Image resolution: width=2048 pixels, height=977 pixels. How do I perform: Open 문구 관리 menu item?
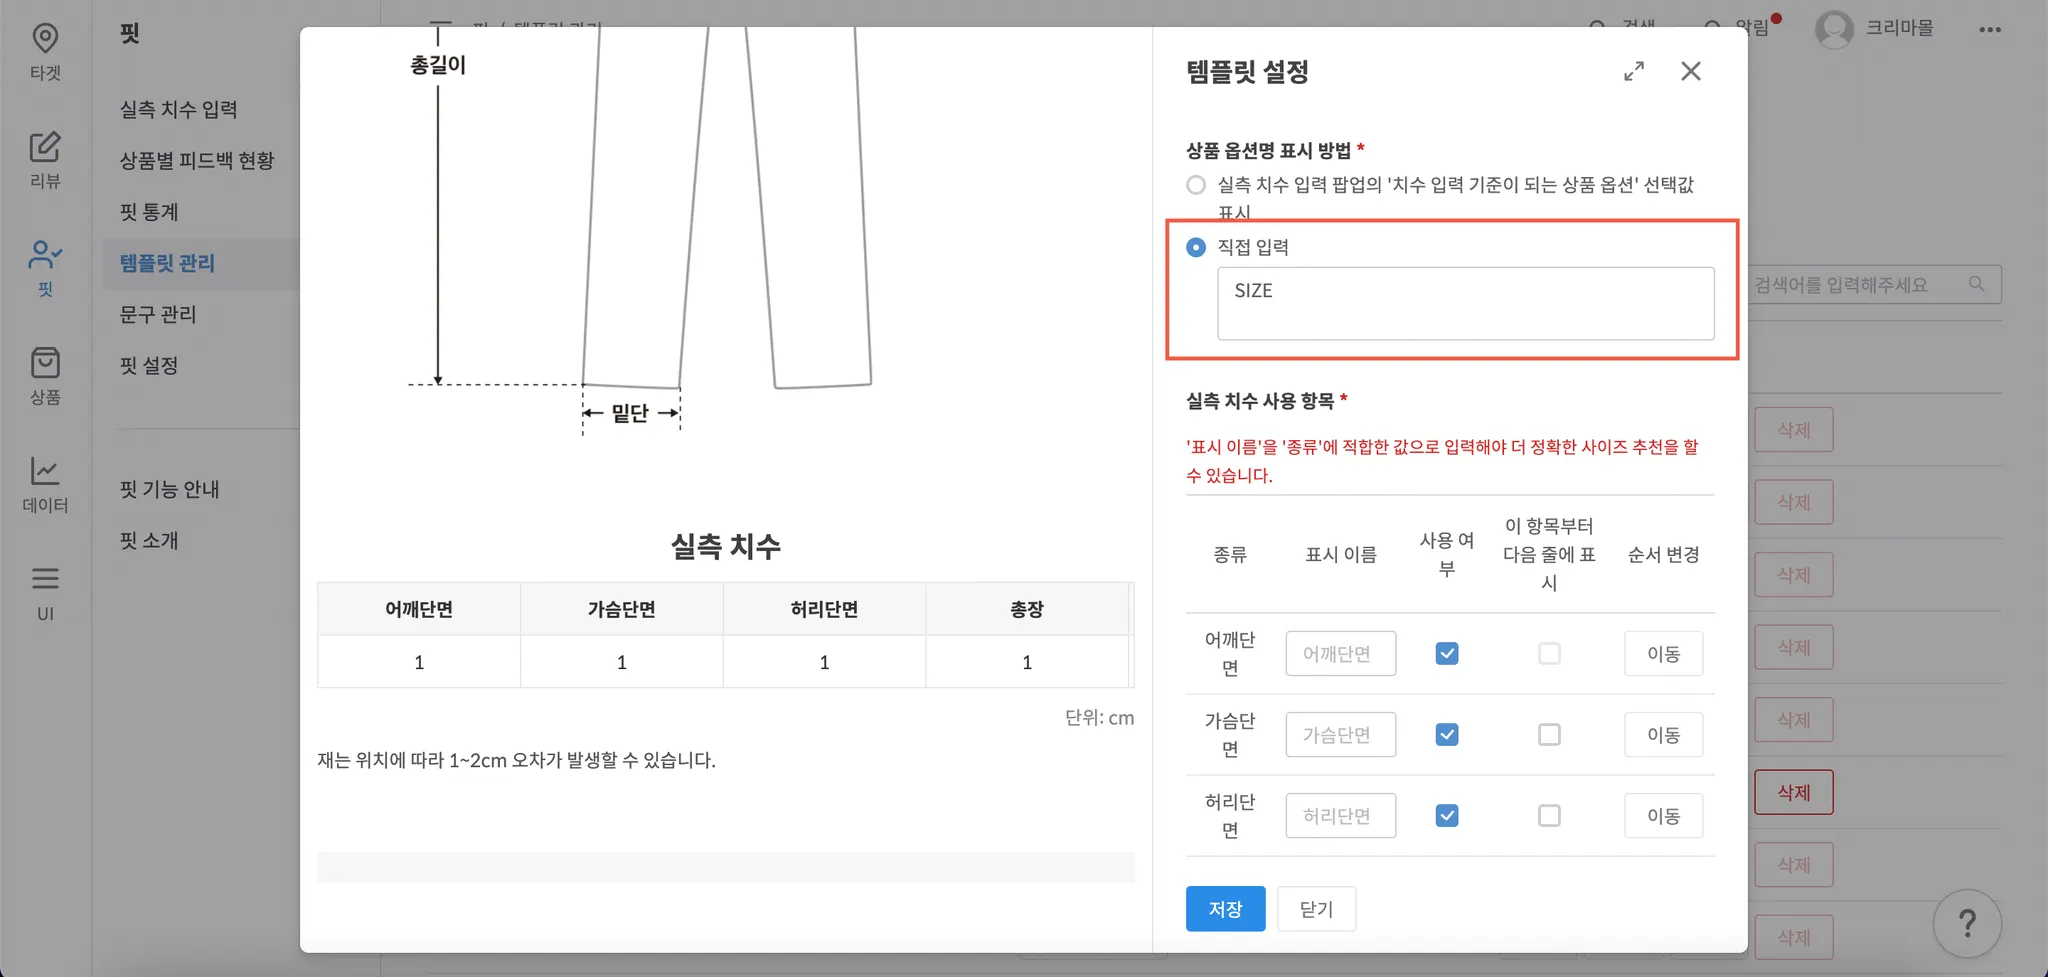[x=158, y=314]
